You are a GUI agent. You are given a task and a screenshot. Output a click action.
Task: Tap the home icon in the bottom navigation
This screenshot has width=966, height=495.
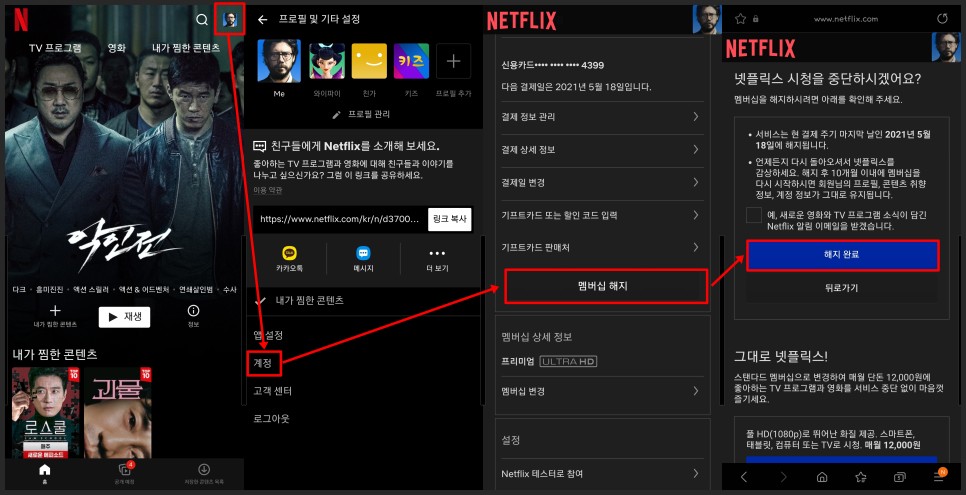[x=44, y=470]
